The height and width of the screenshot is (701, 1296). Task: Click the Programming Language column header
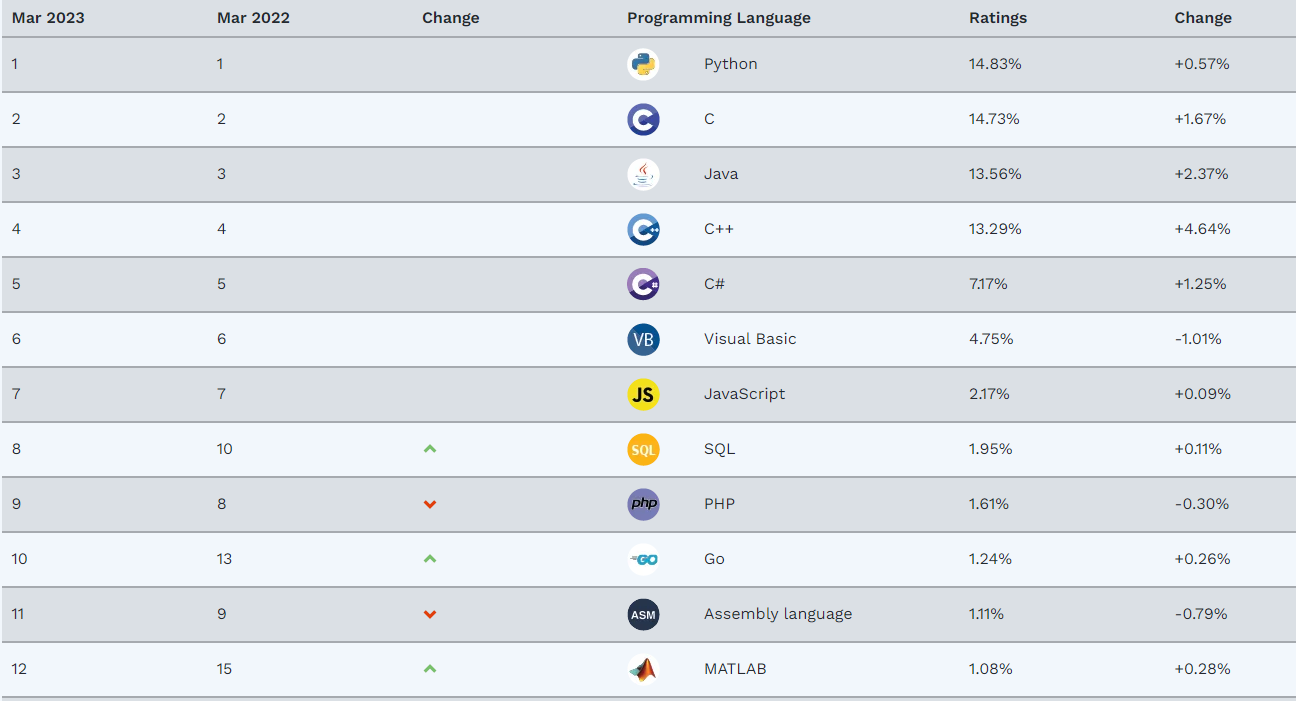(718, 18)
